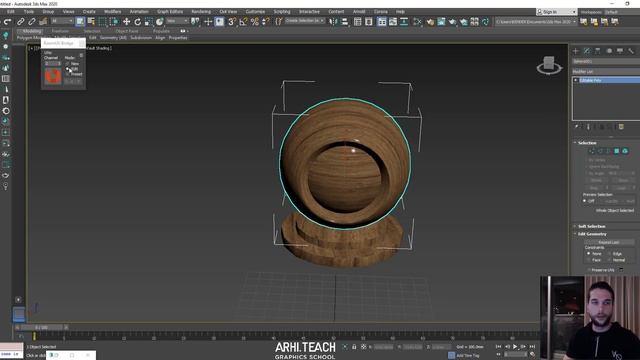Activate the Select and Rotate tool

(x=138, y=22)
